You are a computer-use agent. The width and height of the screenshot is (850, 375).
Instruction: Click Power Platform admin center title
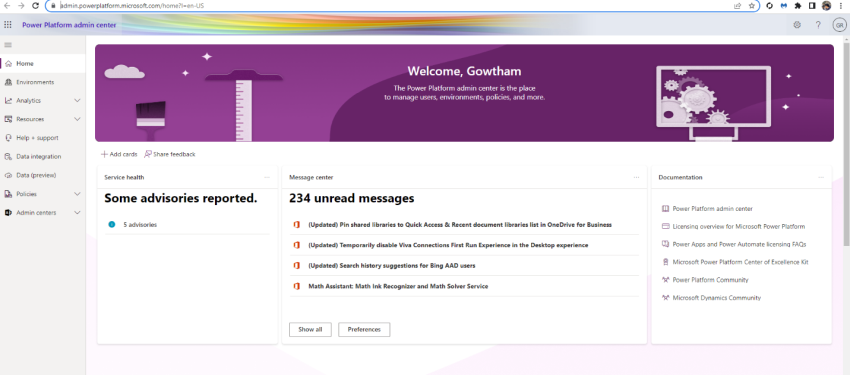(x=69, y=25)
